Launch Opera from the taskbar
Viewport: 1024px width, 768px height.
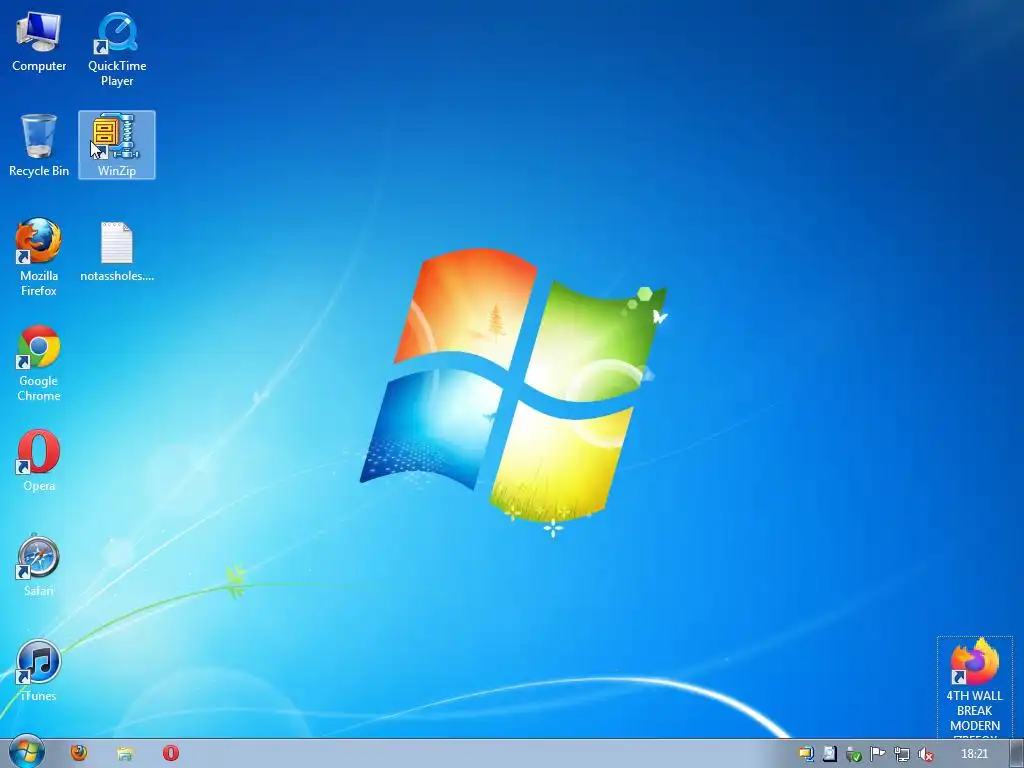170,753
